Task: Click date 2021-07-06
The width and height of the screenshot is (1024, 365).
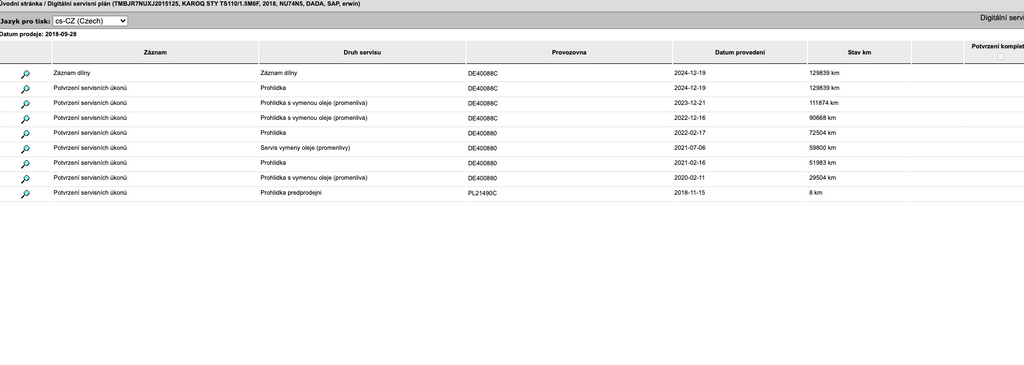Action: pos(690,148)
